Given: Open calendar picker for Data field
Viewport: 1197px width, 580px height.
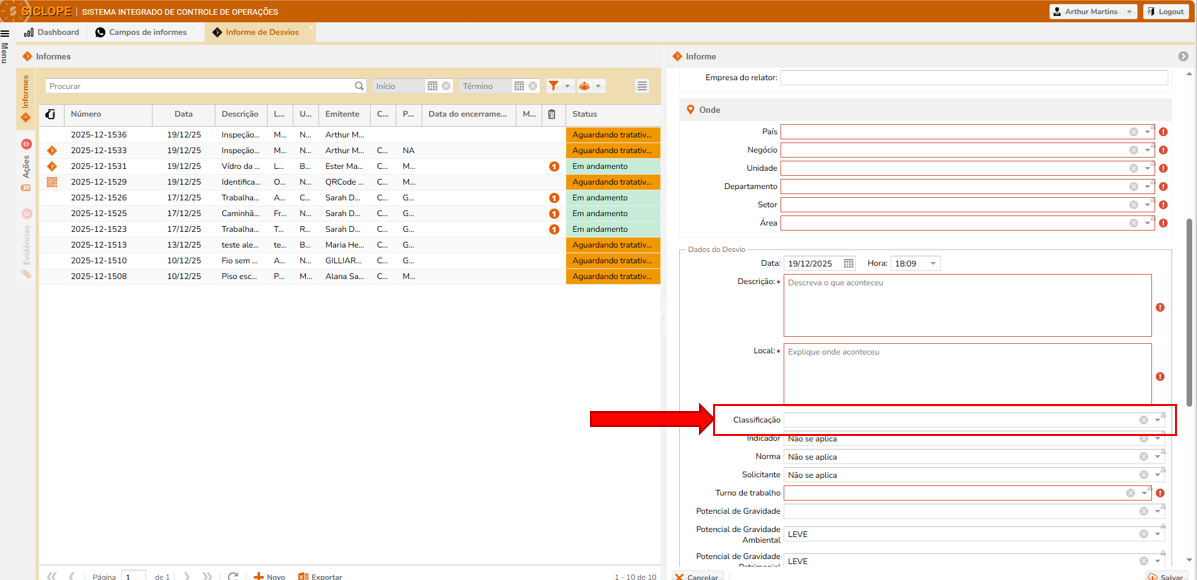Looking at the screenshot, I should point(849,263).
